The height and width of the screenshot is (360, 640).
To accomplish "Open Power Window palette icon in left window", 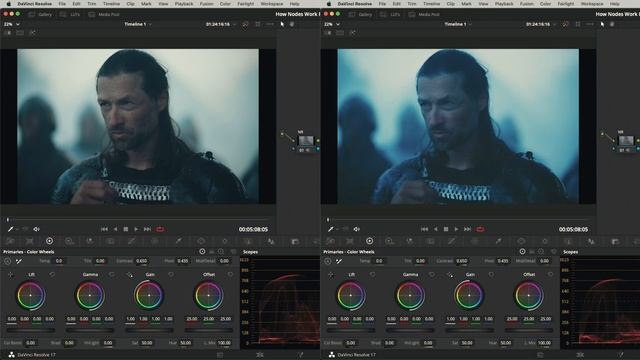I will 201,241.
